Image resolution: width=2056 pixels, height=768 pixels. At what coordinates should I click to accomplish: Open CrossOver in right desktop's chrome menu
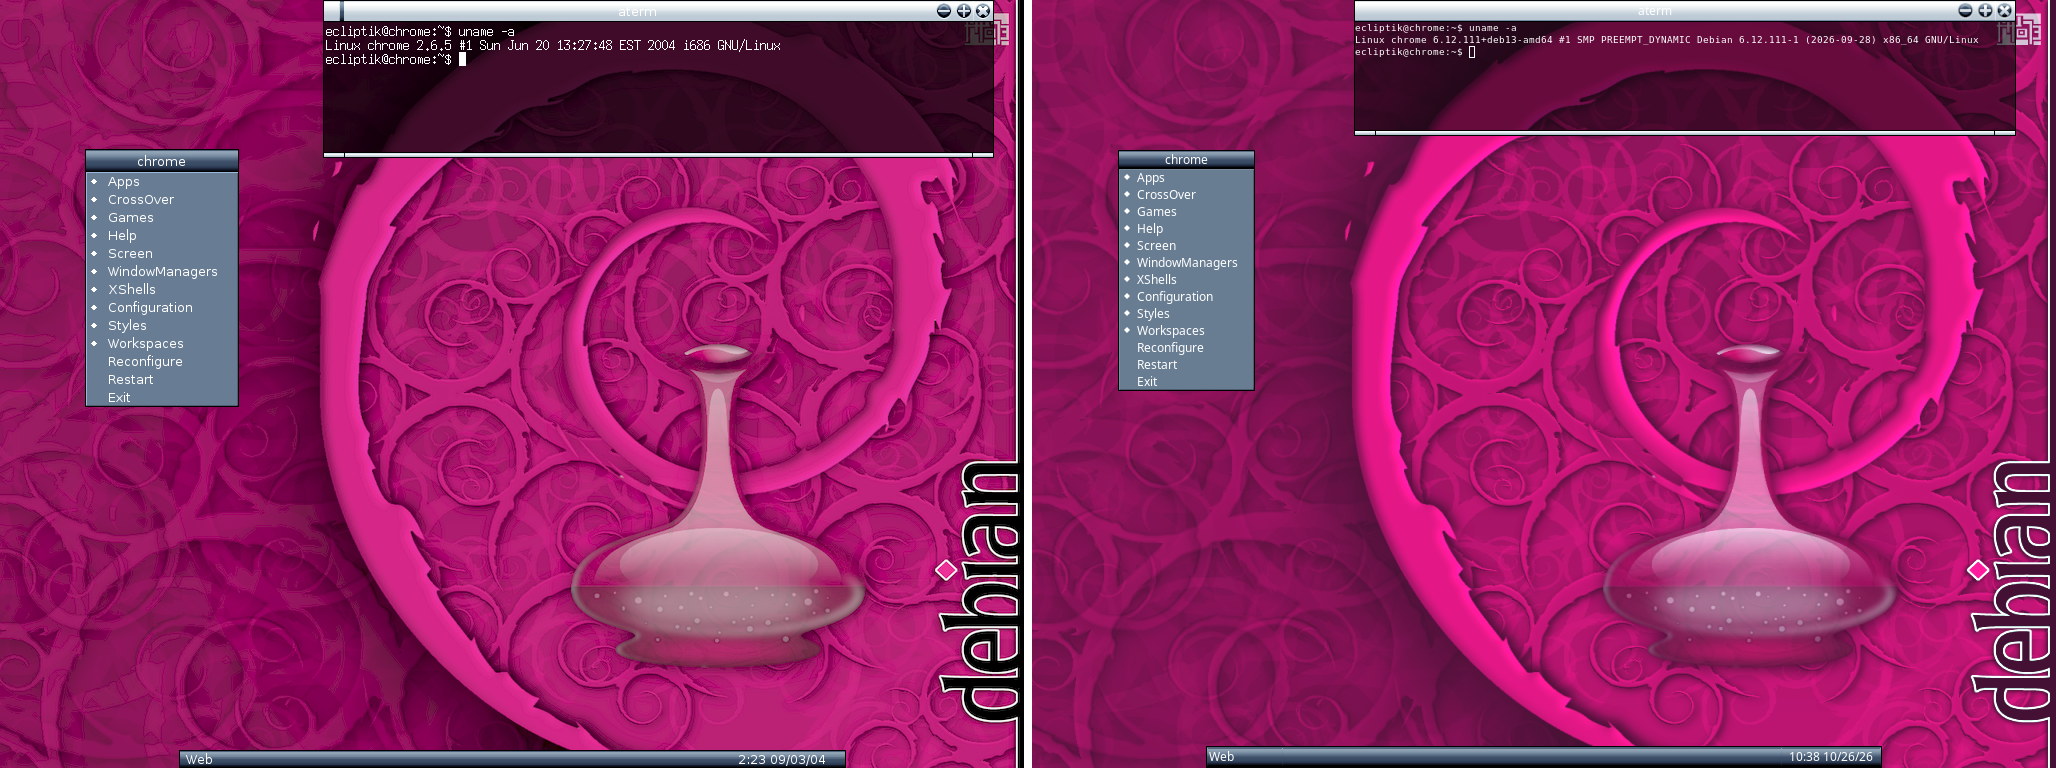tap(1186, 194)
